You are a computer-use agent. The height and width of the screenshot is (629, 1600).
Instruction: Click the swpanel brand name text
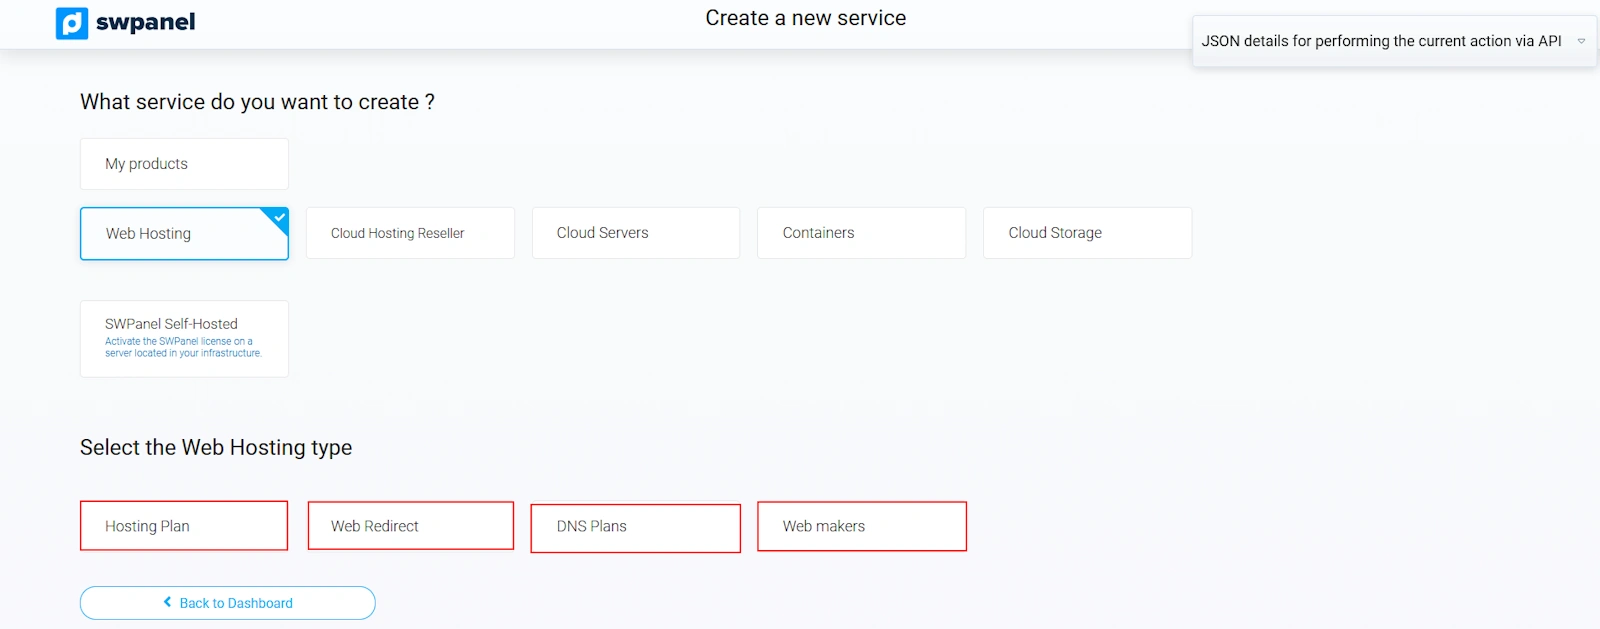click(145, 22)
